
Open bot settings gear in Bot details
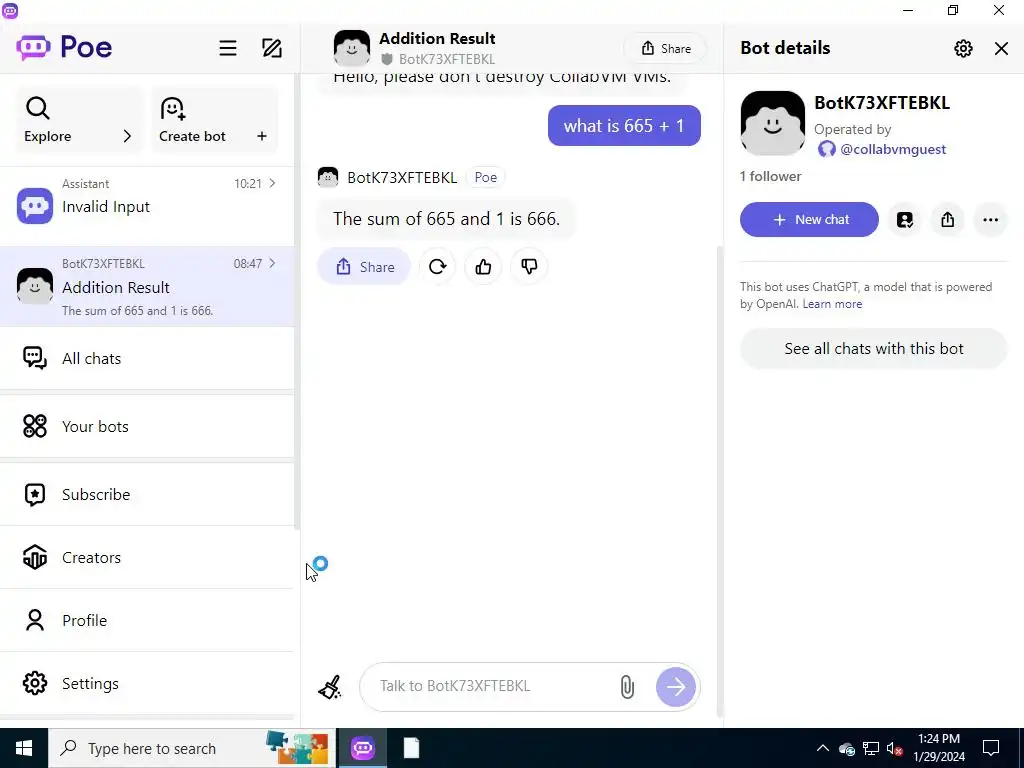point(963,48)
